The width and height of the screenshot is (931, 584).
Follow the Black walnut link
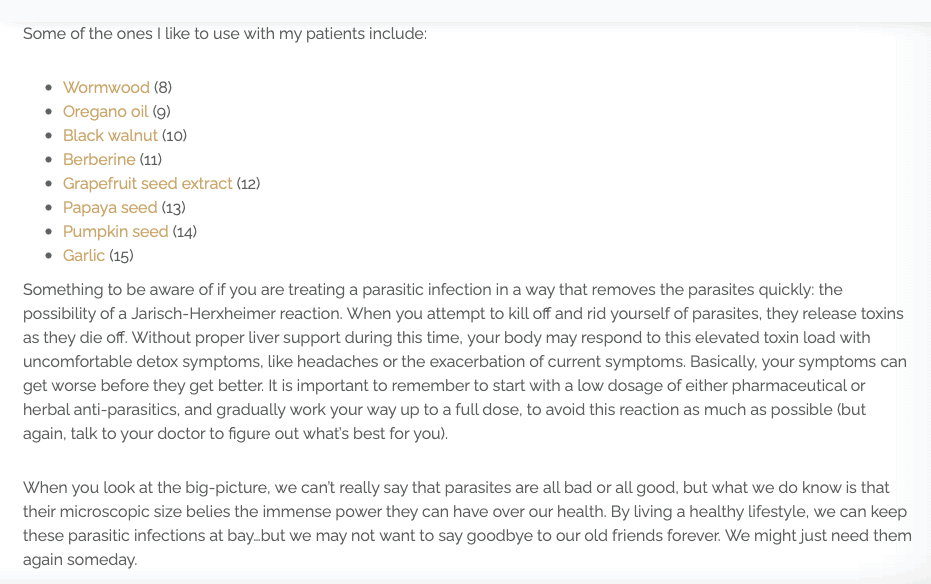(110, 136)
